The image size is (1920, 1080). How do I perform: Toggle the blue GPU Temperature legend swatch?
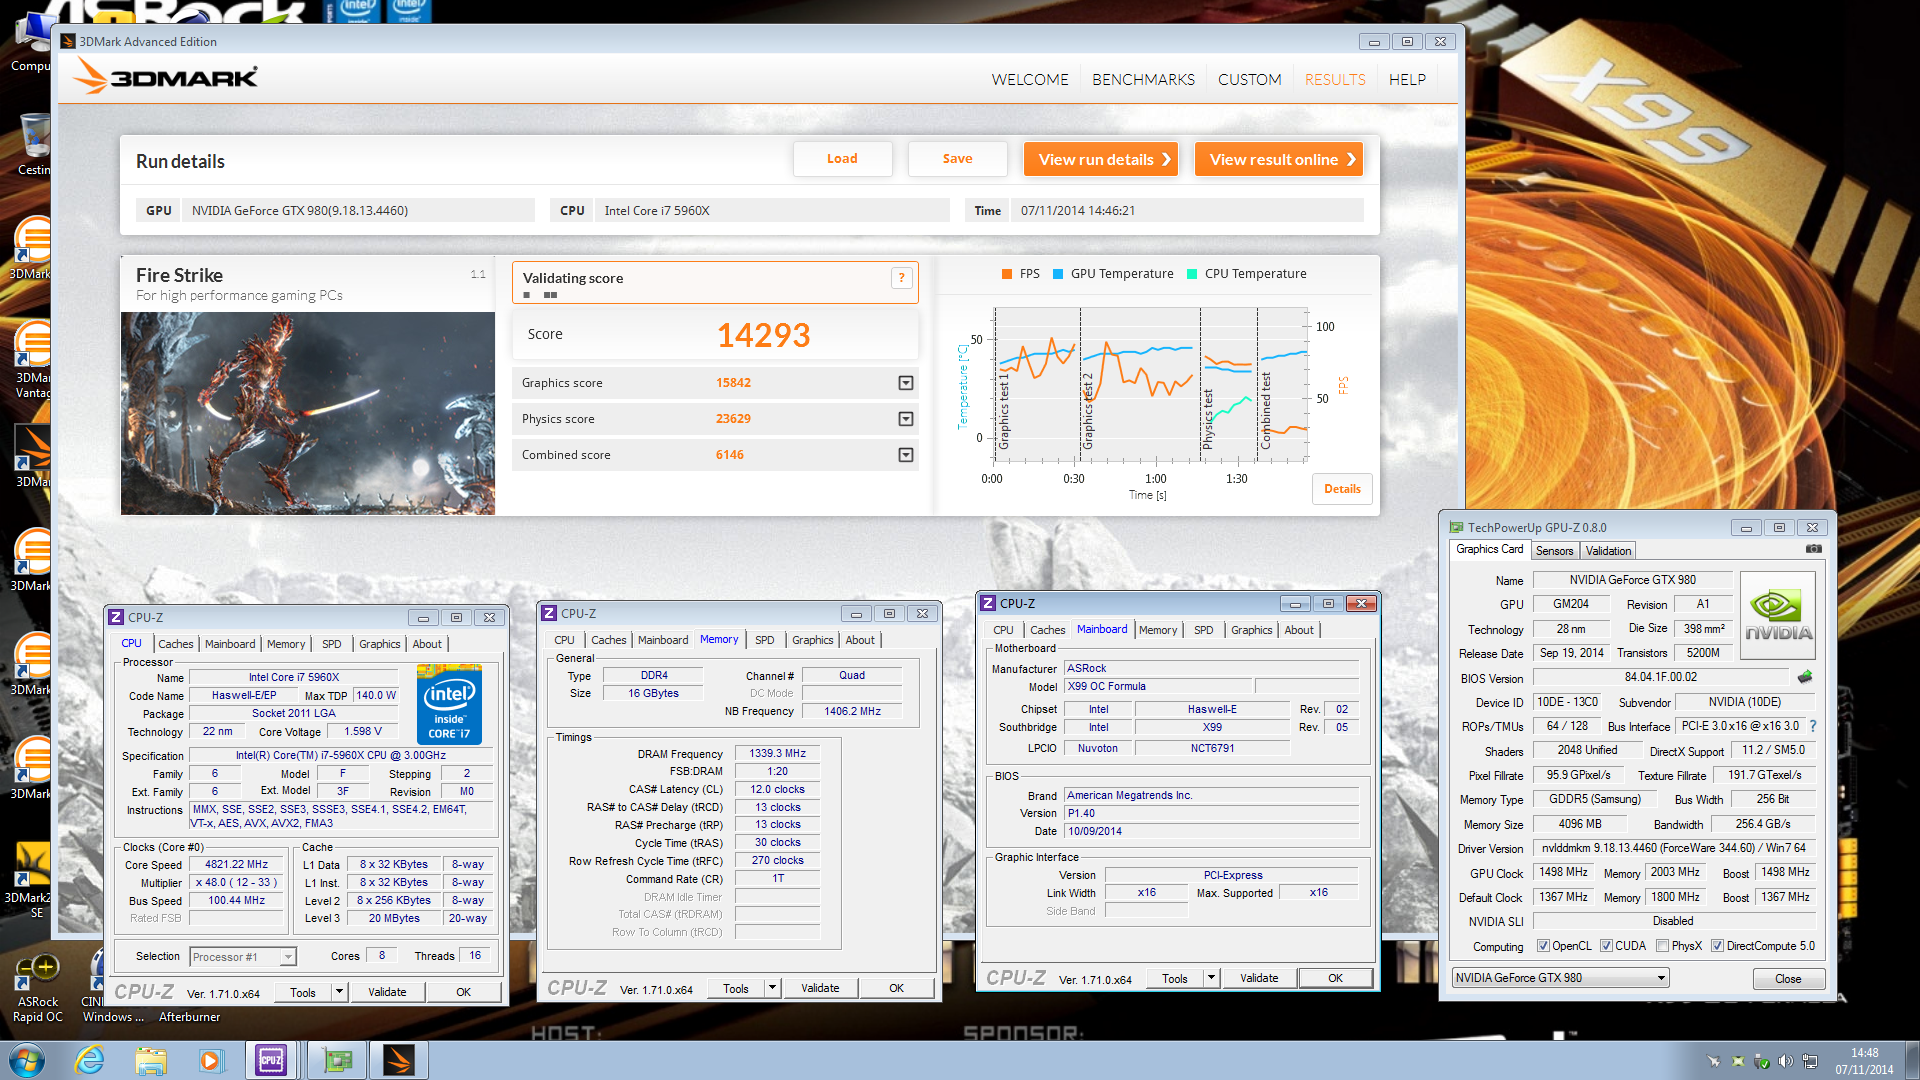point(1058,274)
